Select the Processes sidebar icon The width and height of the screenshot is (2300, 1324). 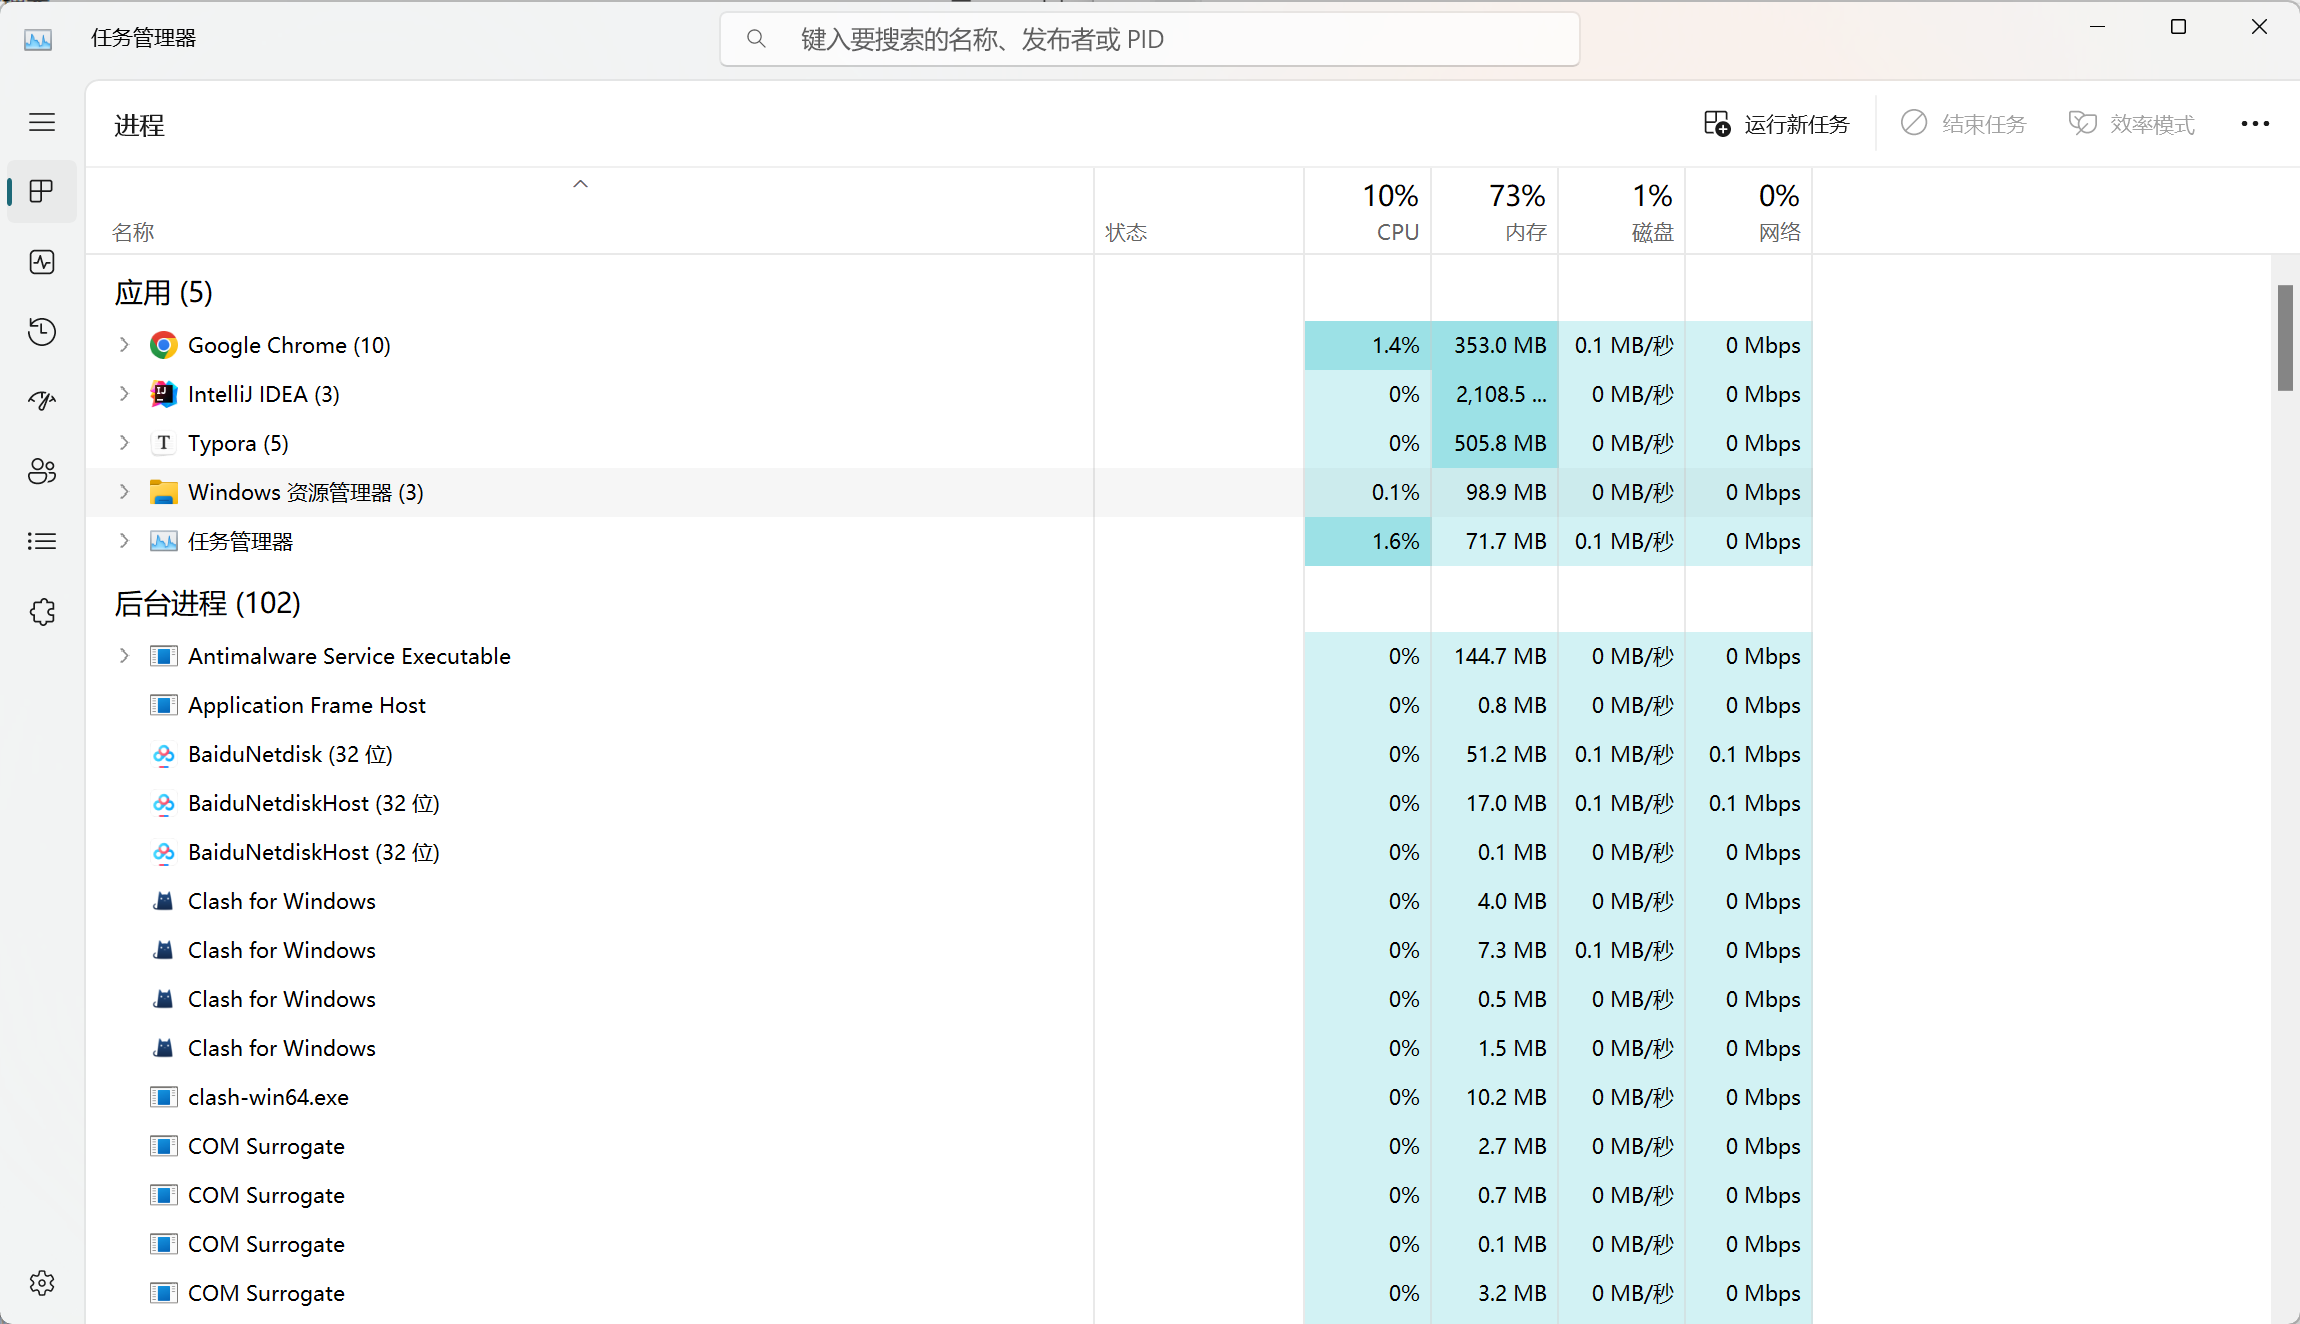point(42,191)
